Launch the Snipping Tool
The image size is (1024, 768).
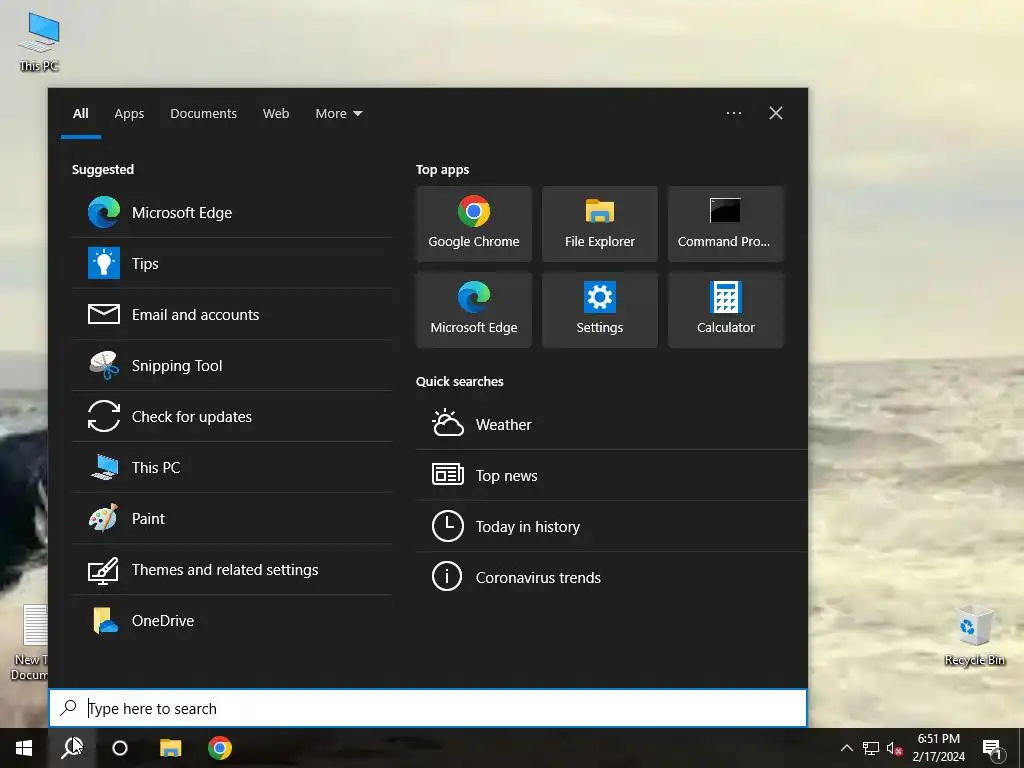tap(232, 365)
